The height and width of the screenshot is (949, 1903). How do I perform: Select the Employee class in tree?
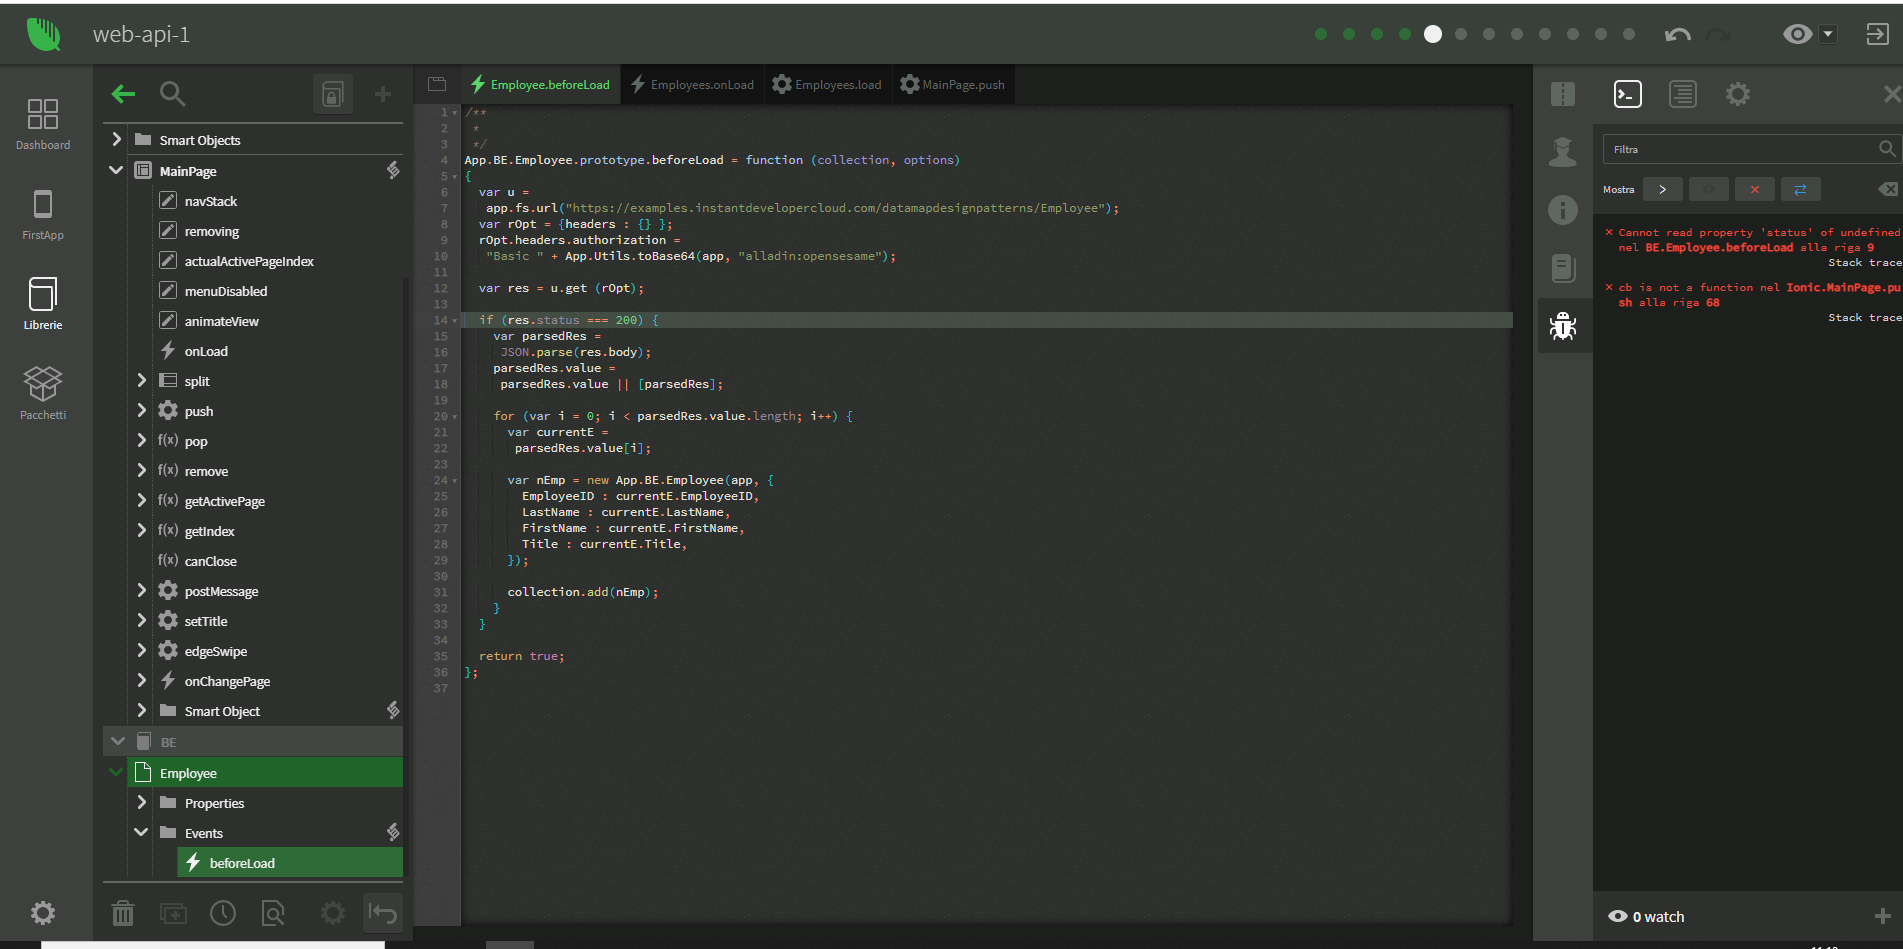coord(265,772)
